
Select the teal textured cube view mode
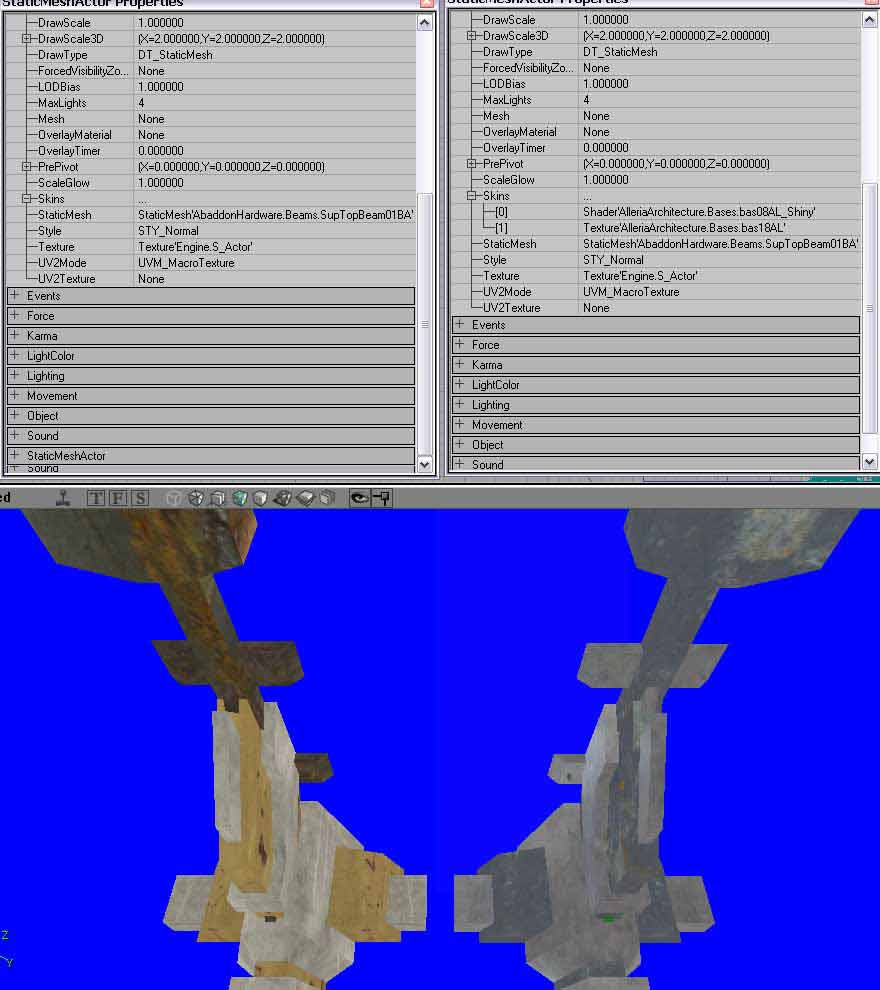(x=239, y=498)
